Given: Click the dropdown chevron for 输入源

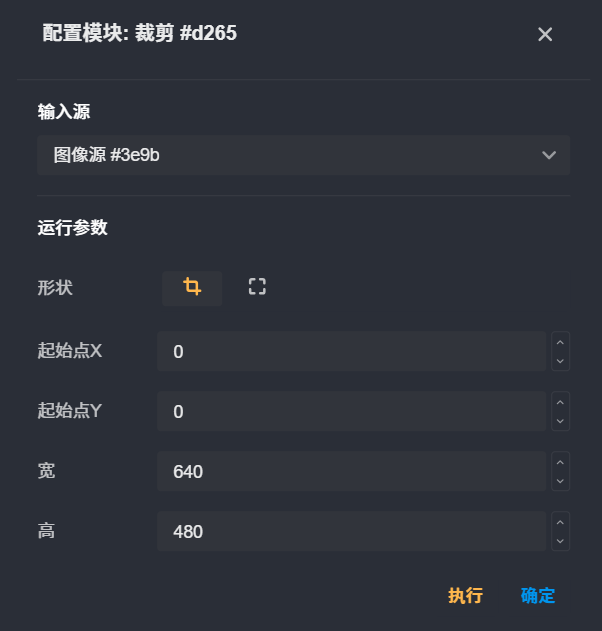Looking at the screenshot, I should click(548, 155).
